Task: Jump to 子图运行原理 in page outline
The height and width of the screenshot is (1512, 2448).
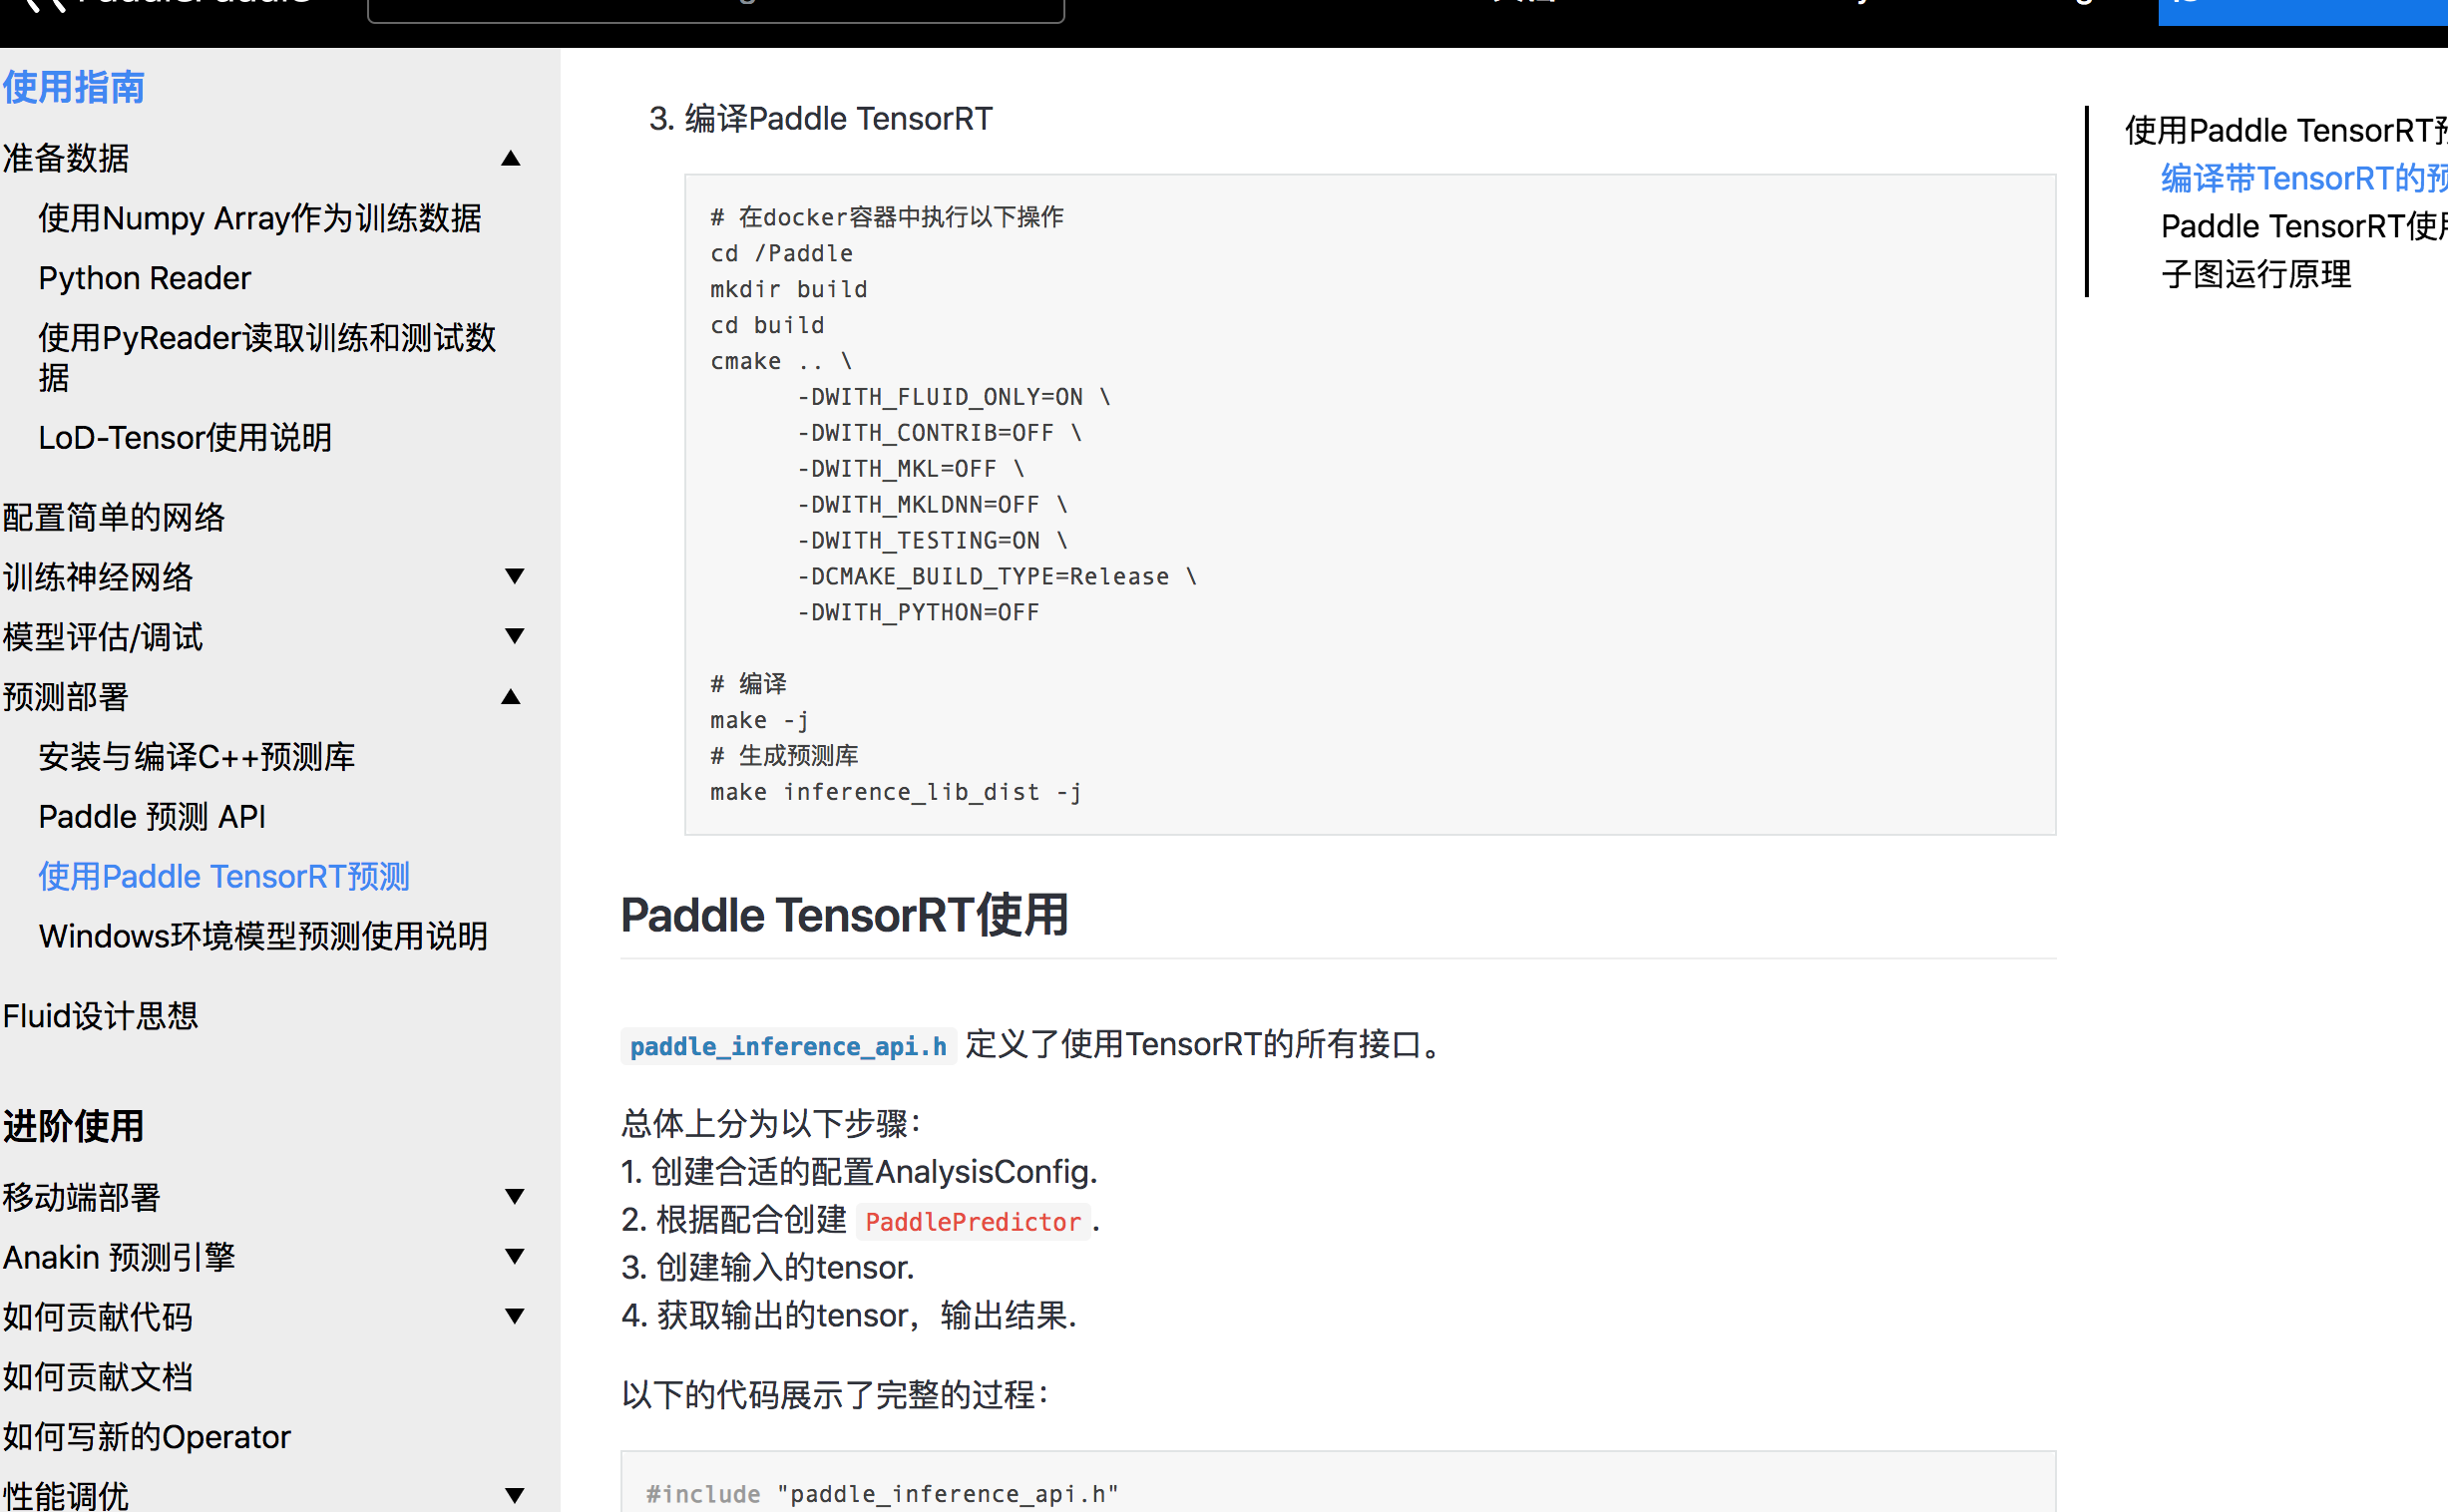Action: (x=2256, y=274)
